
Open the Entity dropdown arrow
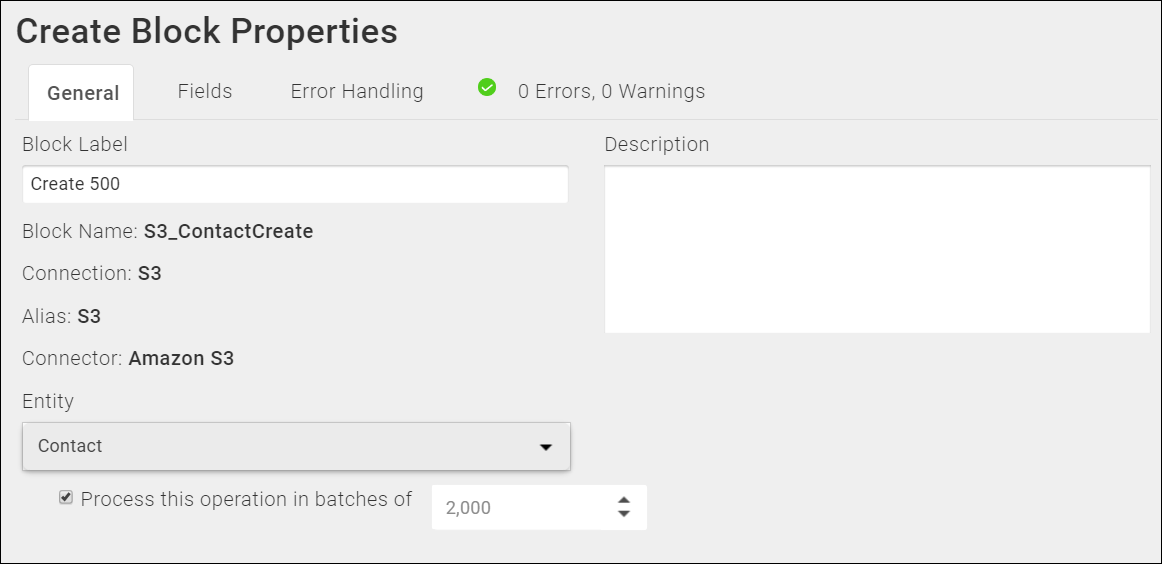(546, 447)
